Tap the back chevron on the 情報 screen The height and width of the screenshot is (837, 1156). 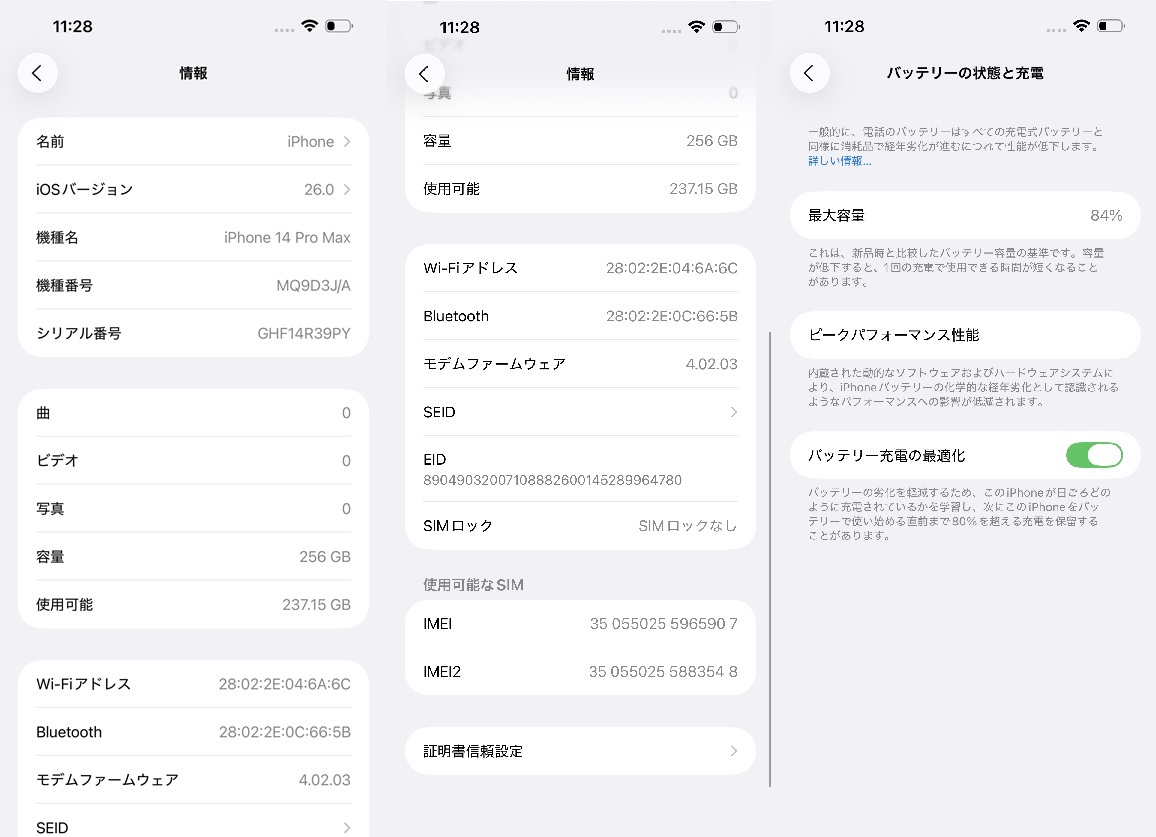[37, 72]
